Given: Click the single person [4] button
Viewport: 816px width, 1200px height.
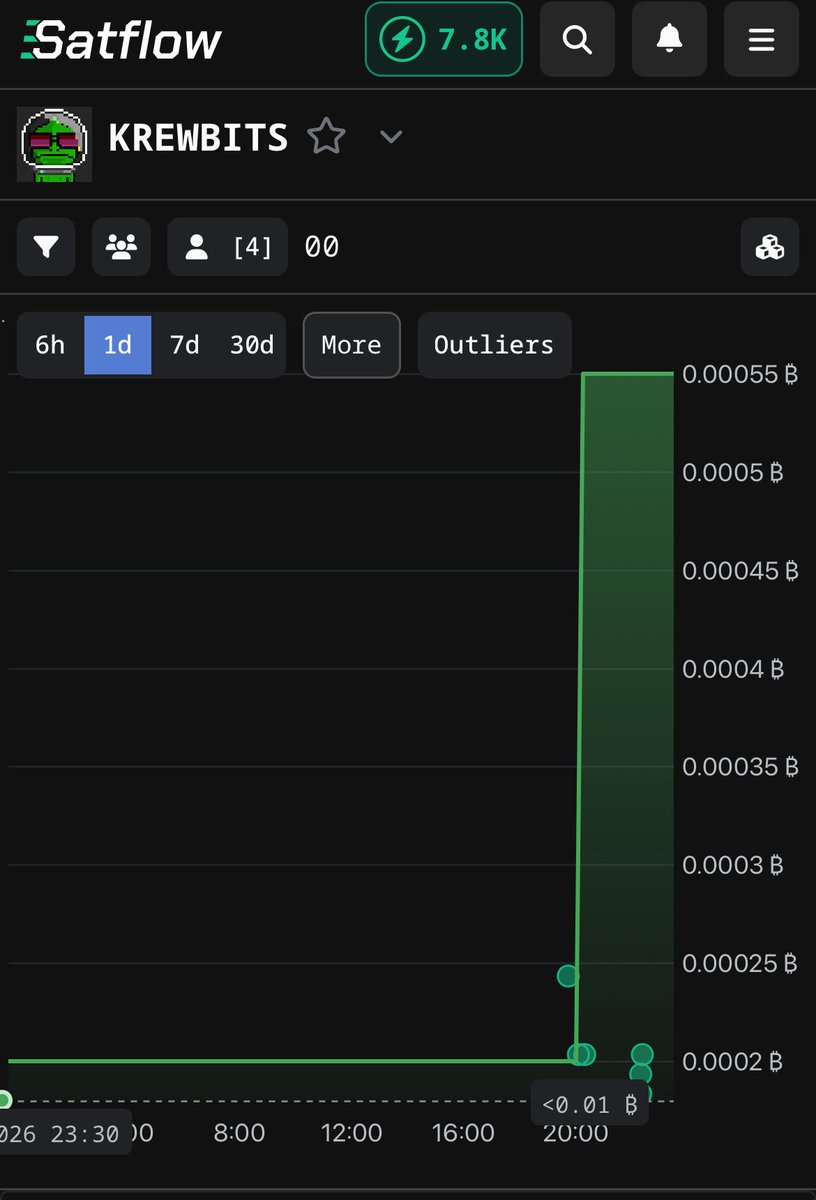Looking at the screenshot, I should (228, 246).
